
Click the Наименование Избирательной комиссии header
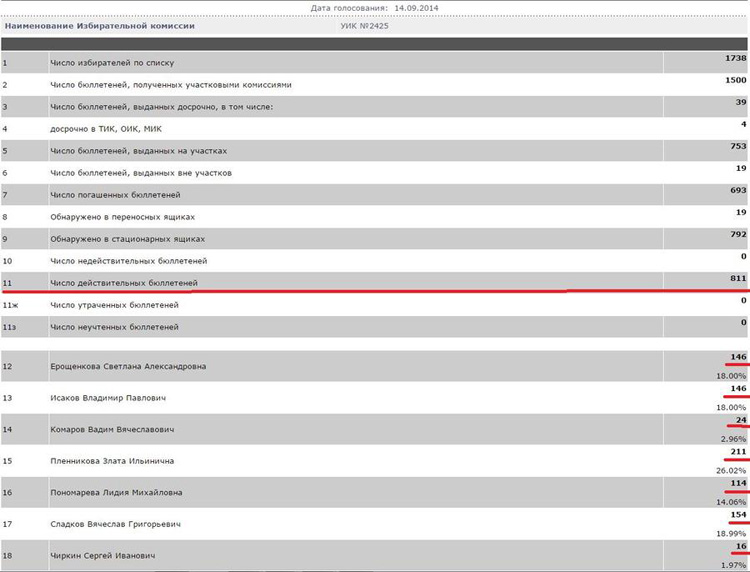pyautogui.click(x=100, y=26)
